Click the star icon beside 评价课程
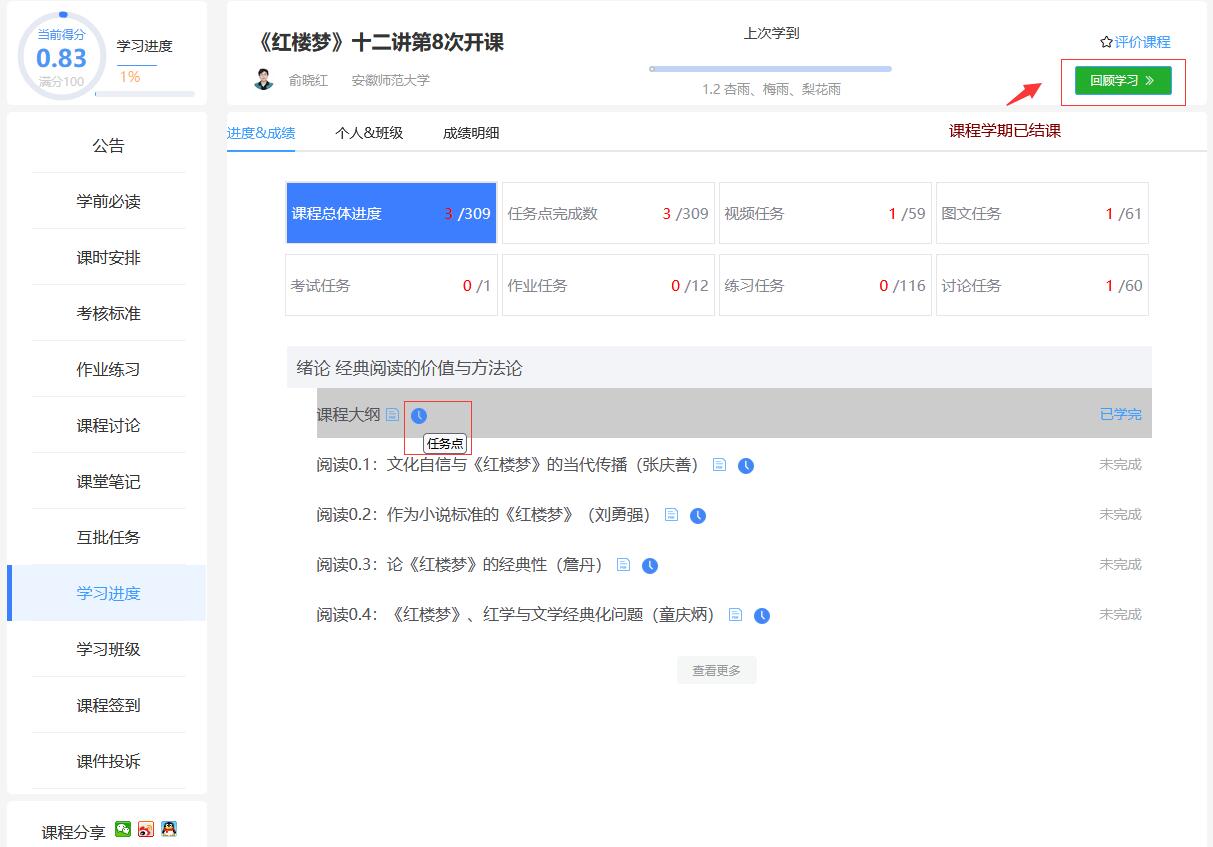The height and width of the screenshot is (847, 1213). [x=1106, y=42]
